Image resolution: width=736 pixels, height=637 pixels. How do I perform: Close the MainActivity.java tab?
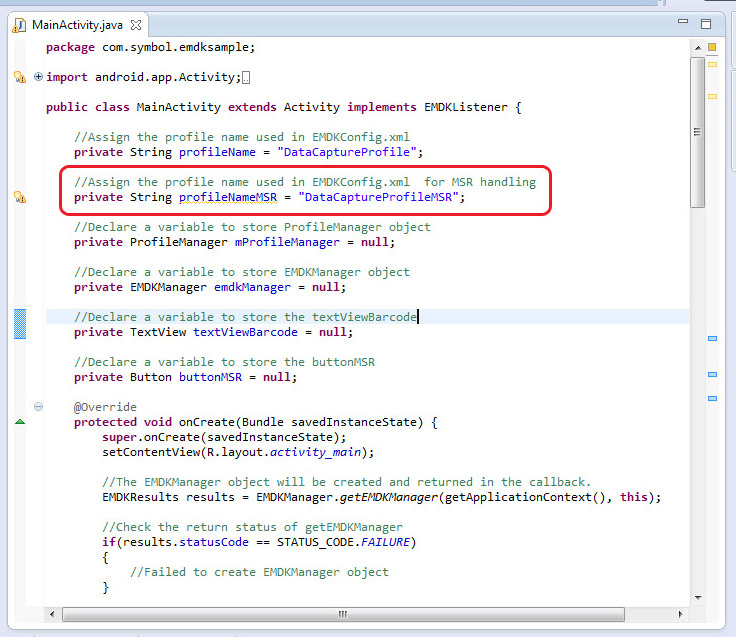click(x=137, y=24)
